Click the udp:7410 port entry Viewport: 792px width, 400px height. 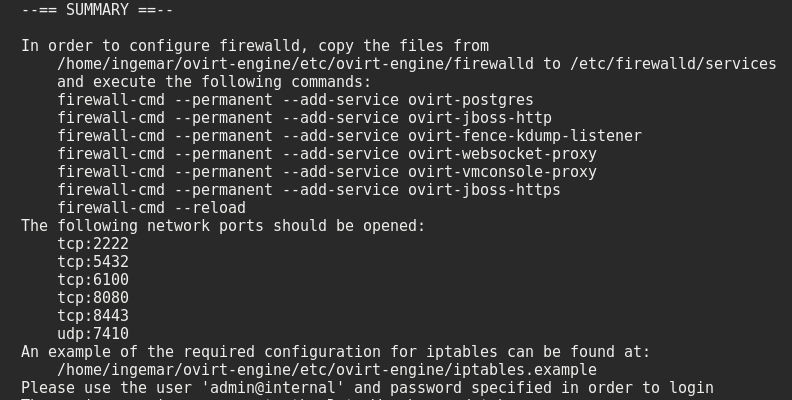[93, 334]
